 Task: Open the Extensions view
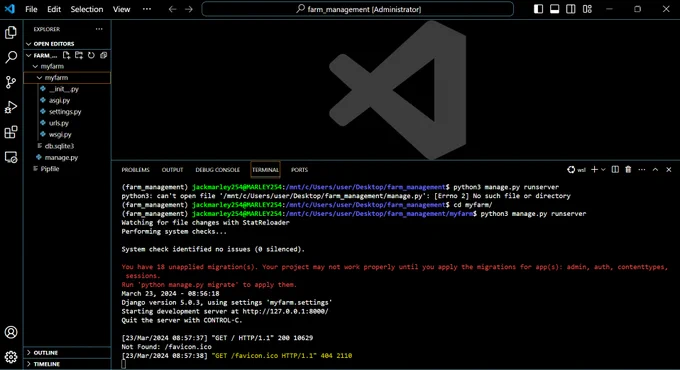(x=11, y=132)
